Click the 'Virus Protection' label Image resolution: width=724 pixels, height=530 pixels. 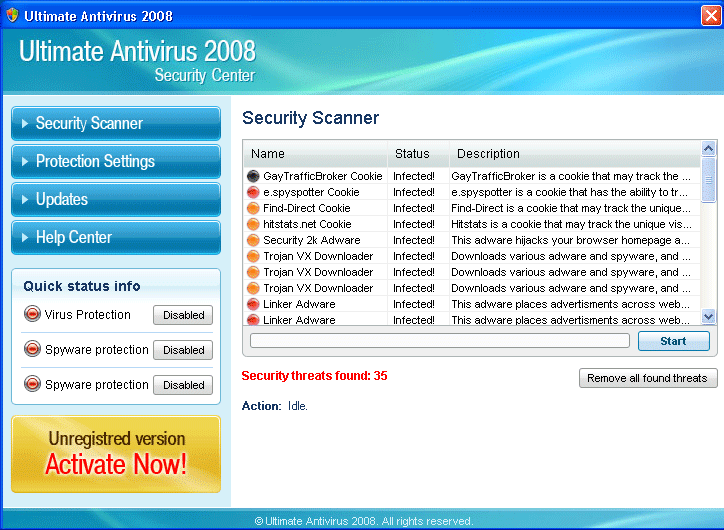click(x=88, y=314)
